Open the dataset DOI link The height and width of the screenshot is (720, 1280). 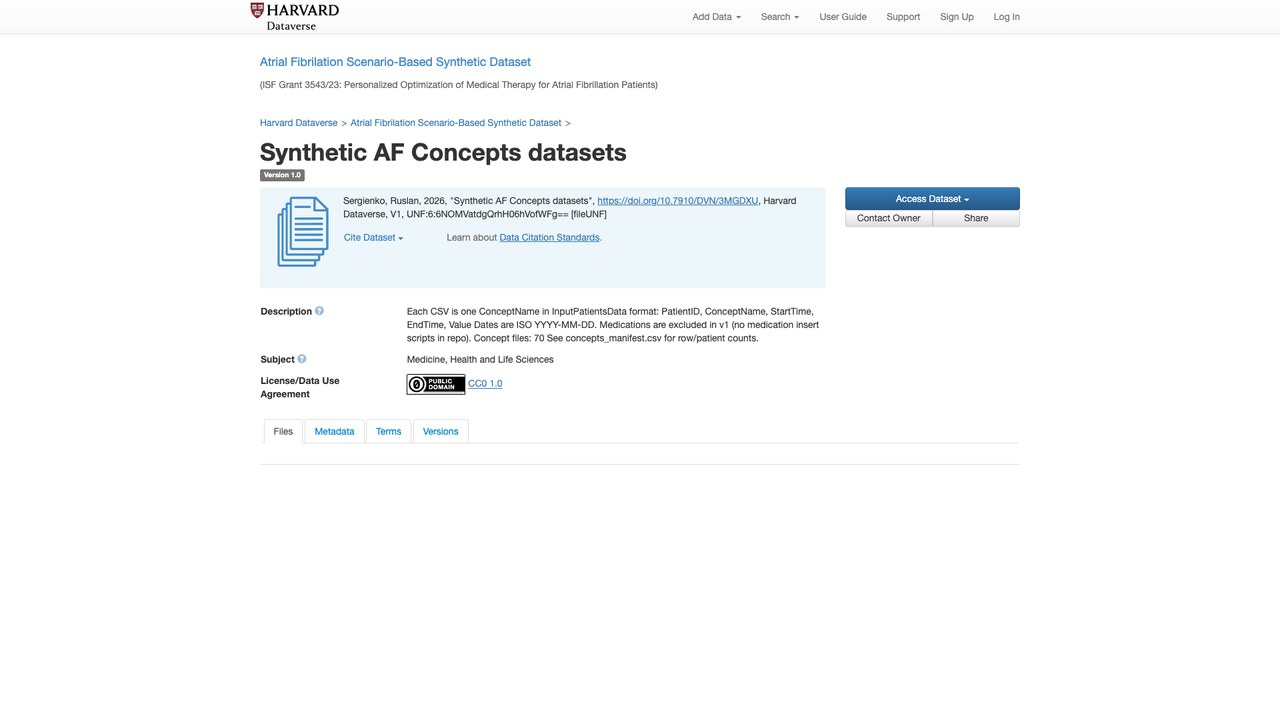[678, 201]
